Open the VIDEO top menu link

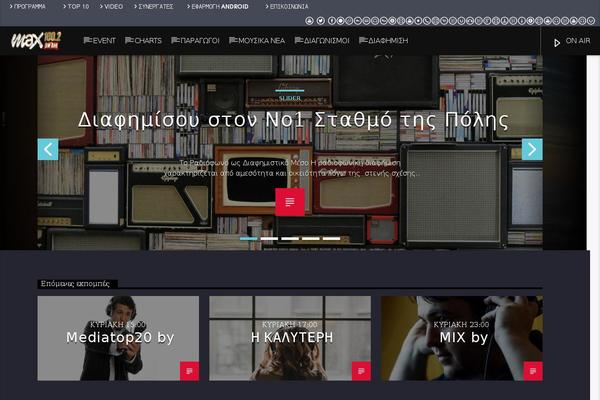tap(111, 7)
